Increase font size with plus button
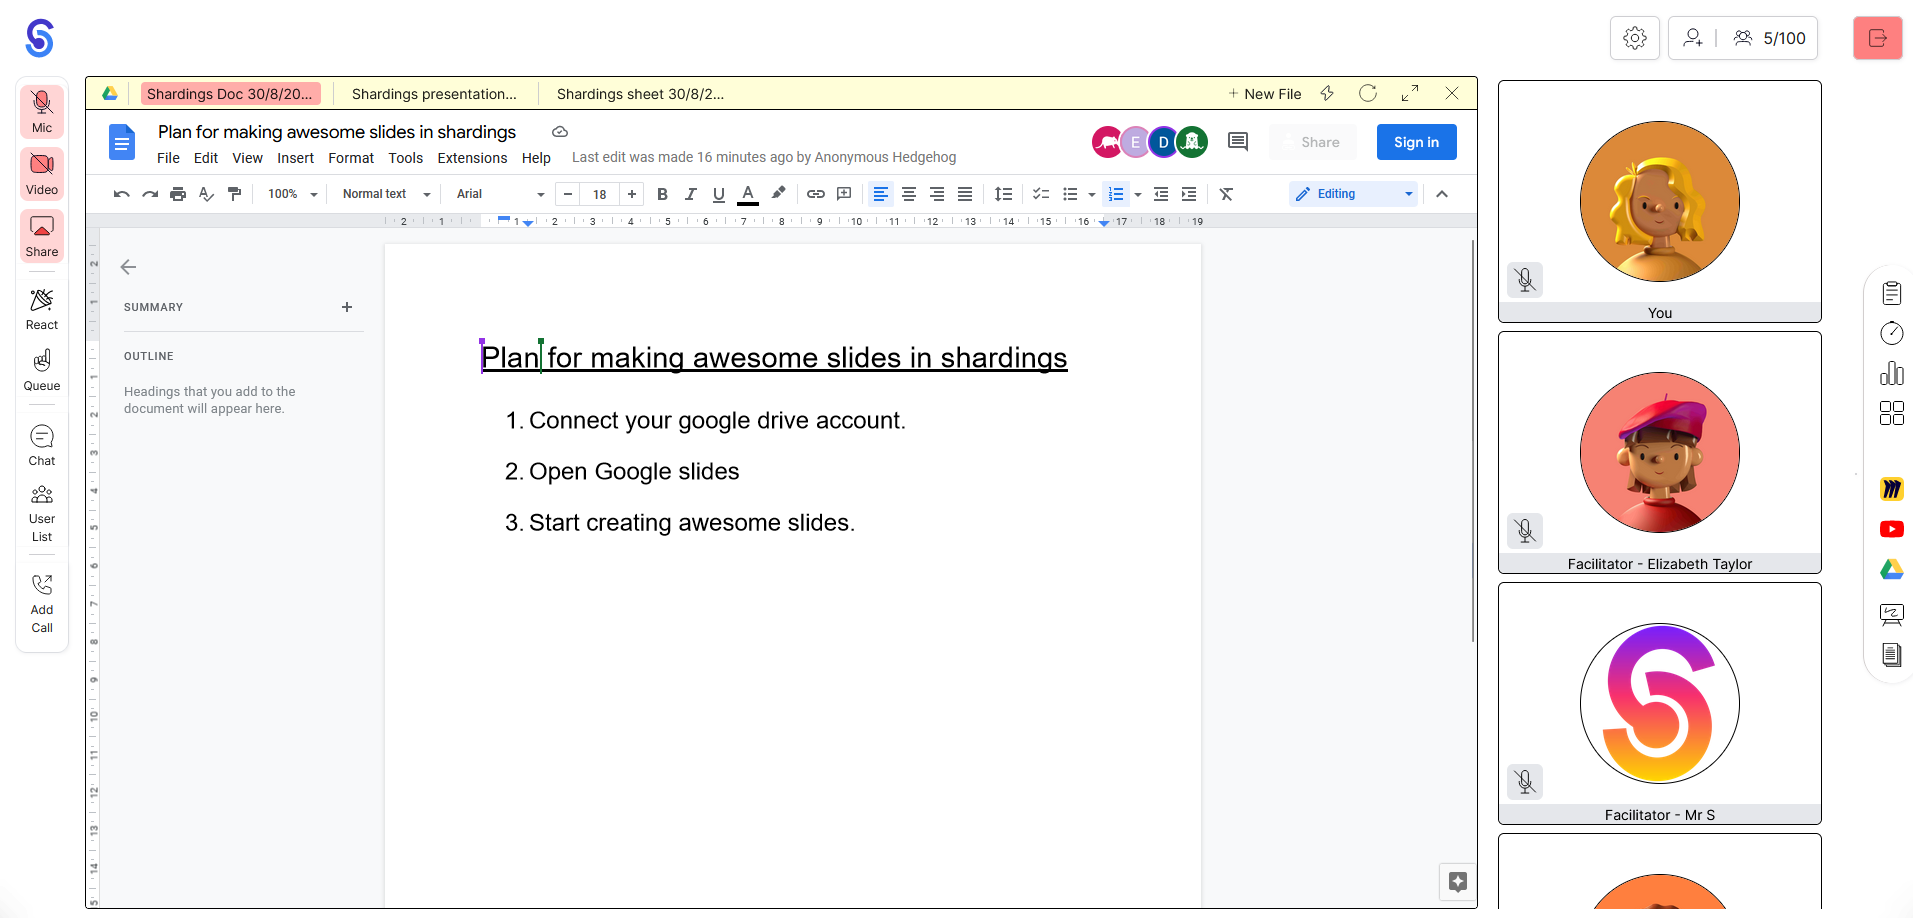The height and width of the screenshot is (918, 1913). [632, 194]
